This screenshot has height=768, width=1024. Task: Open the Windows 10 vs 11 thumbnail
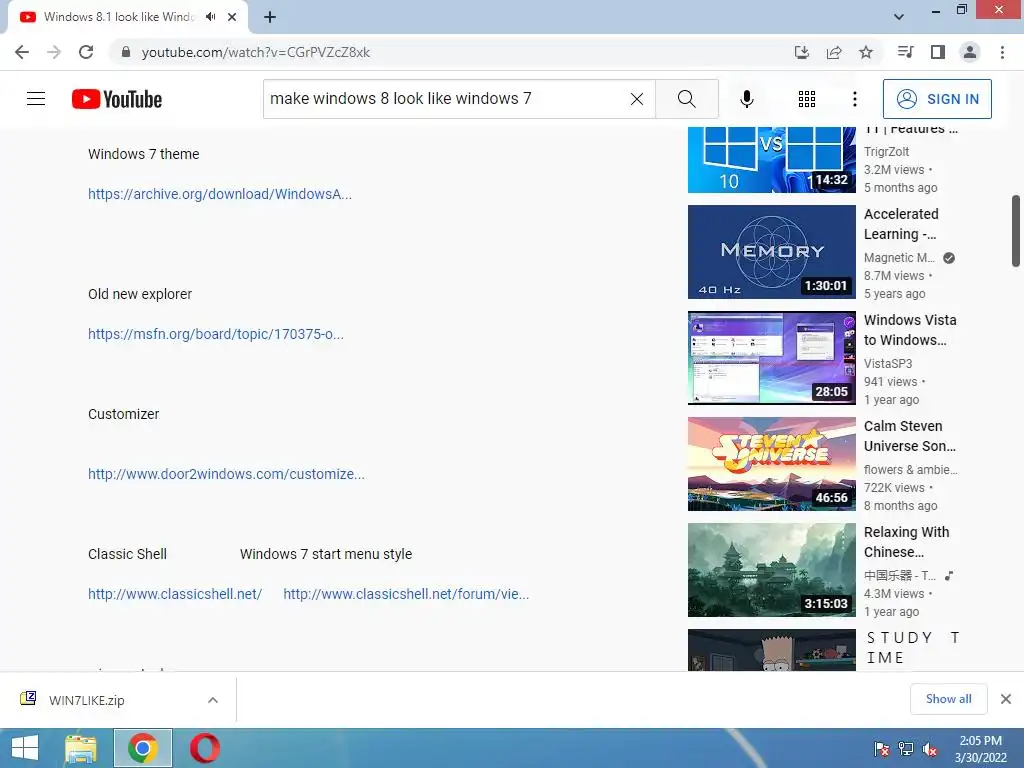tap(771, 160)
